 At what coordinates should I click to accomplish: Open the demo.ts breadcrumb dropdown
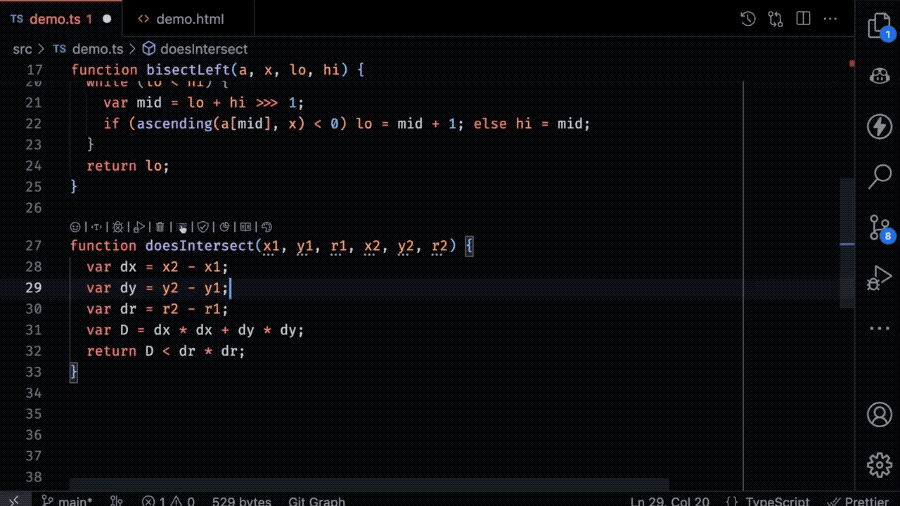[88, 49]
